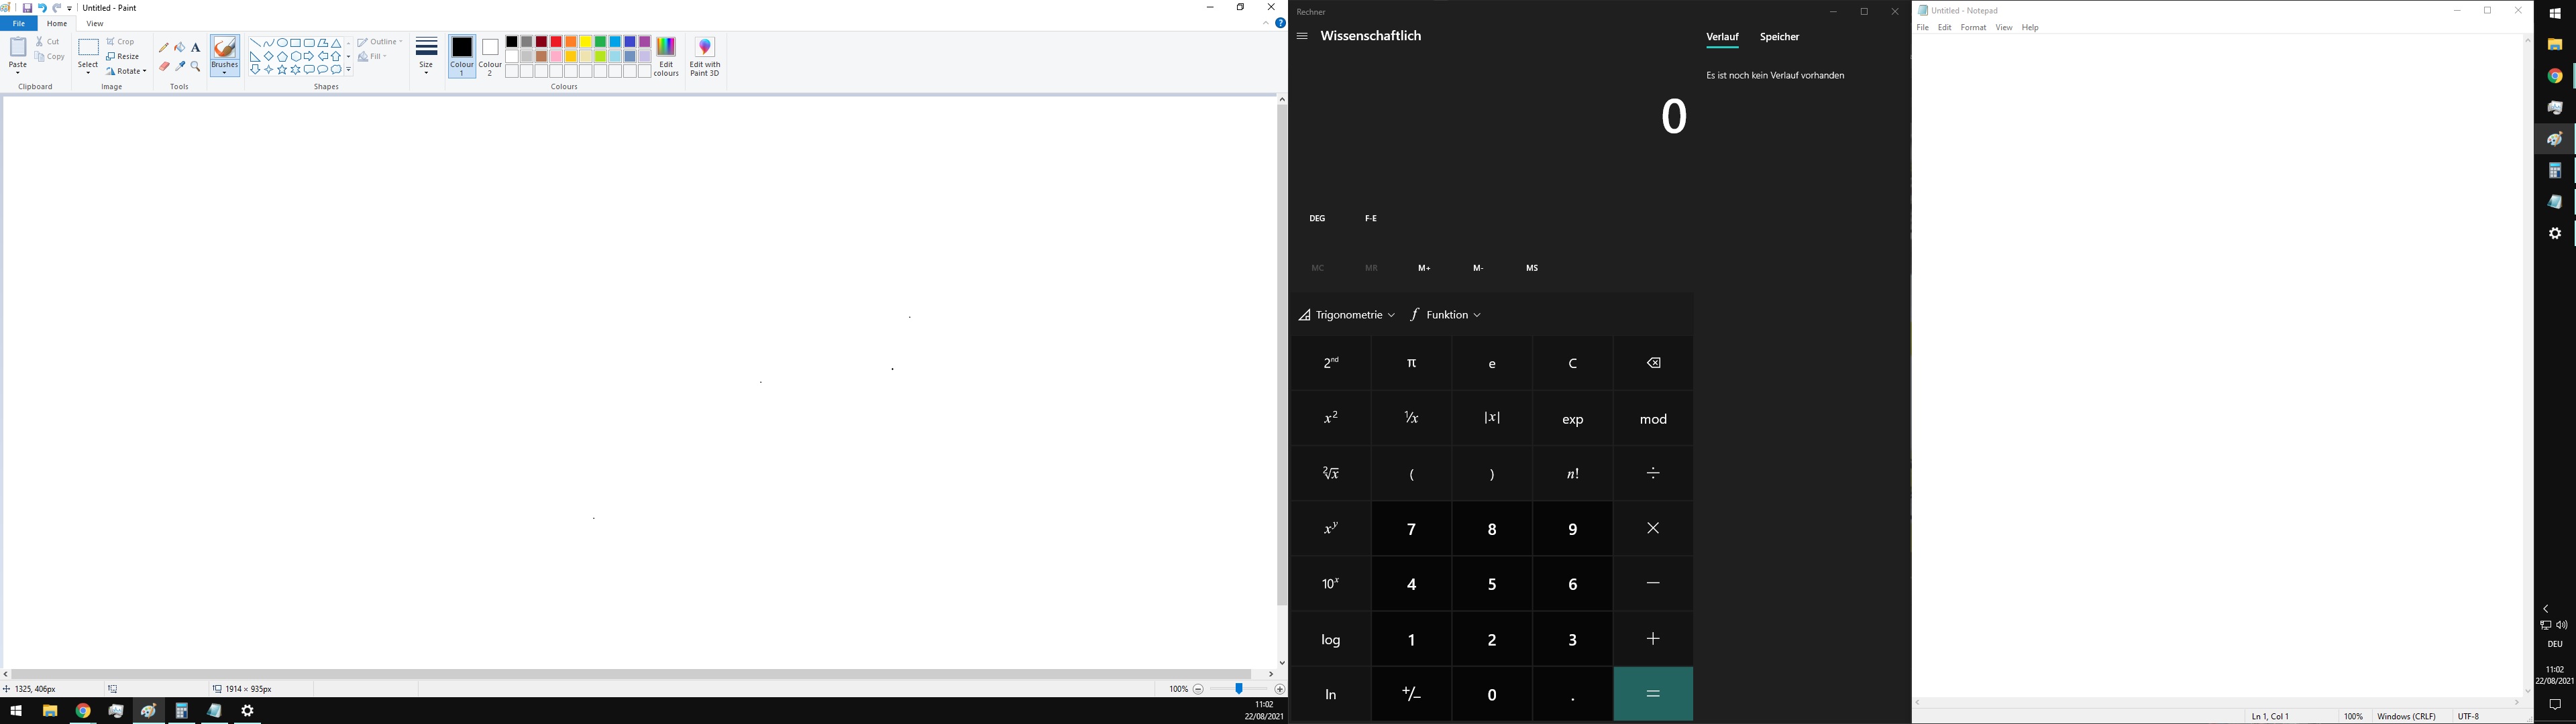
Task: Select the Eraser tool
Action: 164,67
